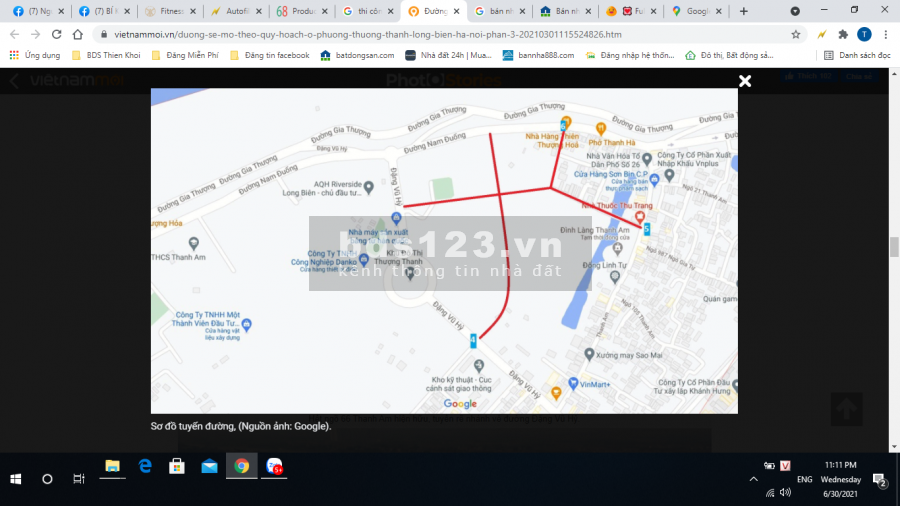Open the Zalo app in the taskbar
The width and height of the screenshot is (900, 506).
click(x=274, y=466)
